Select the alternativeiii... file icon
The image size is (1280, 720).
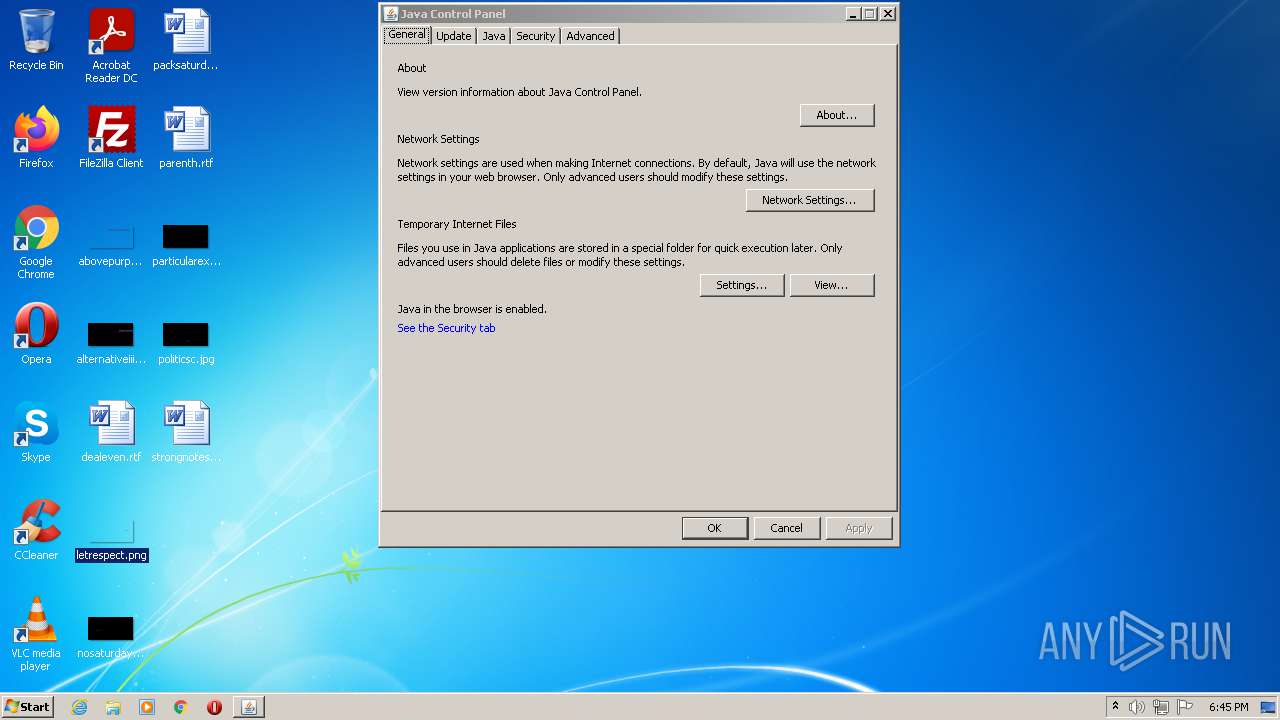[111, 343]
